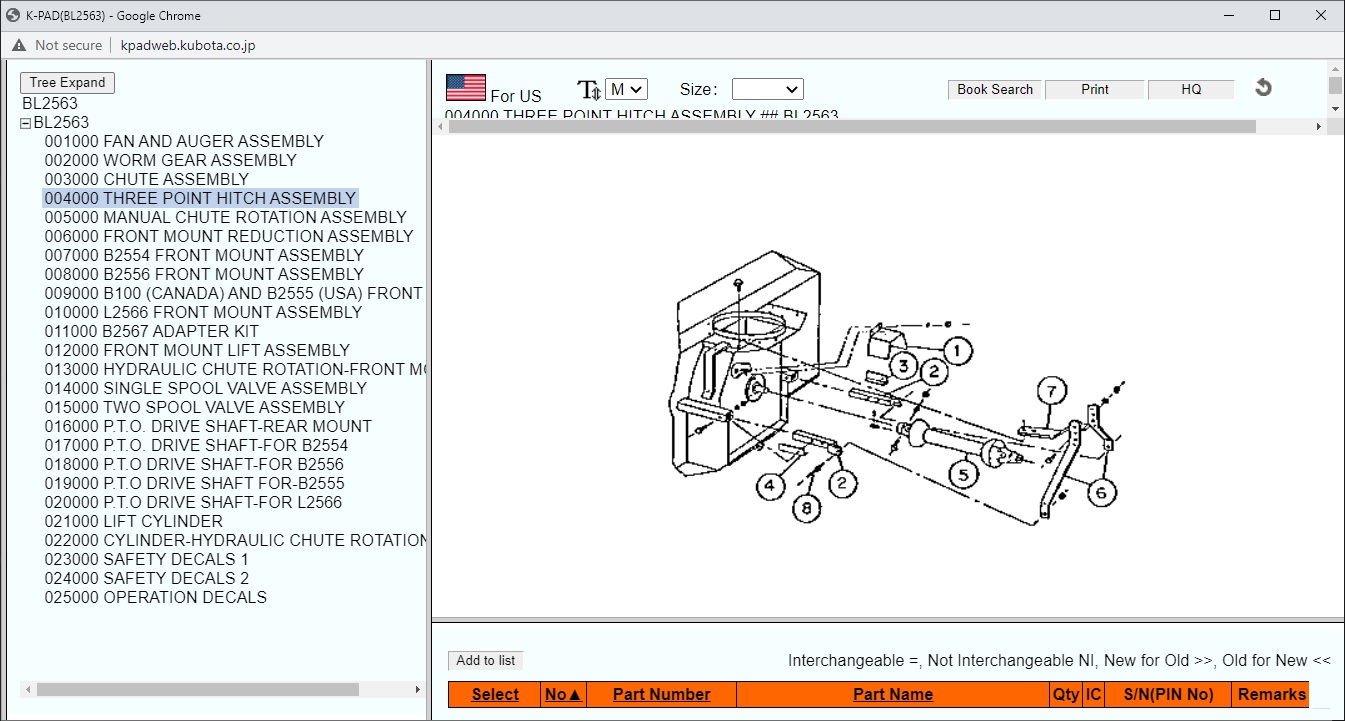Open 021000 Lift Cylinder in tree
The image size is (1345, 721).
(134, 521)
